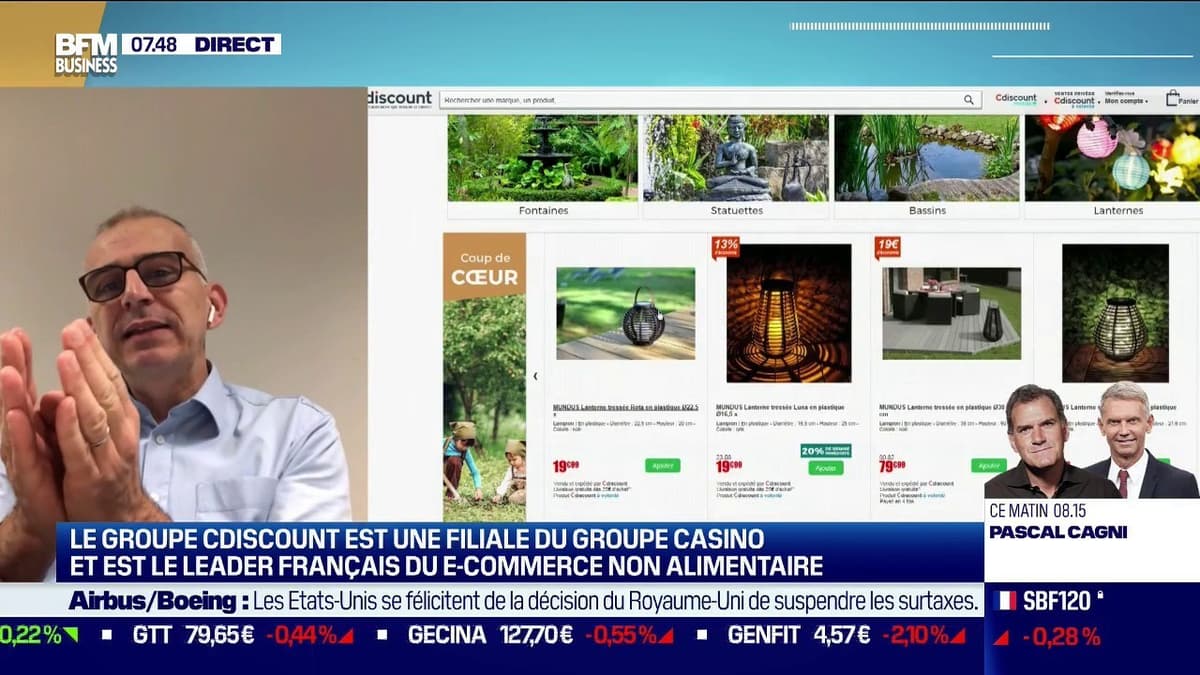Click the terrace lantern product image
Screen dimensions: 1200x675
[951, 313]
